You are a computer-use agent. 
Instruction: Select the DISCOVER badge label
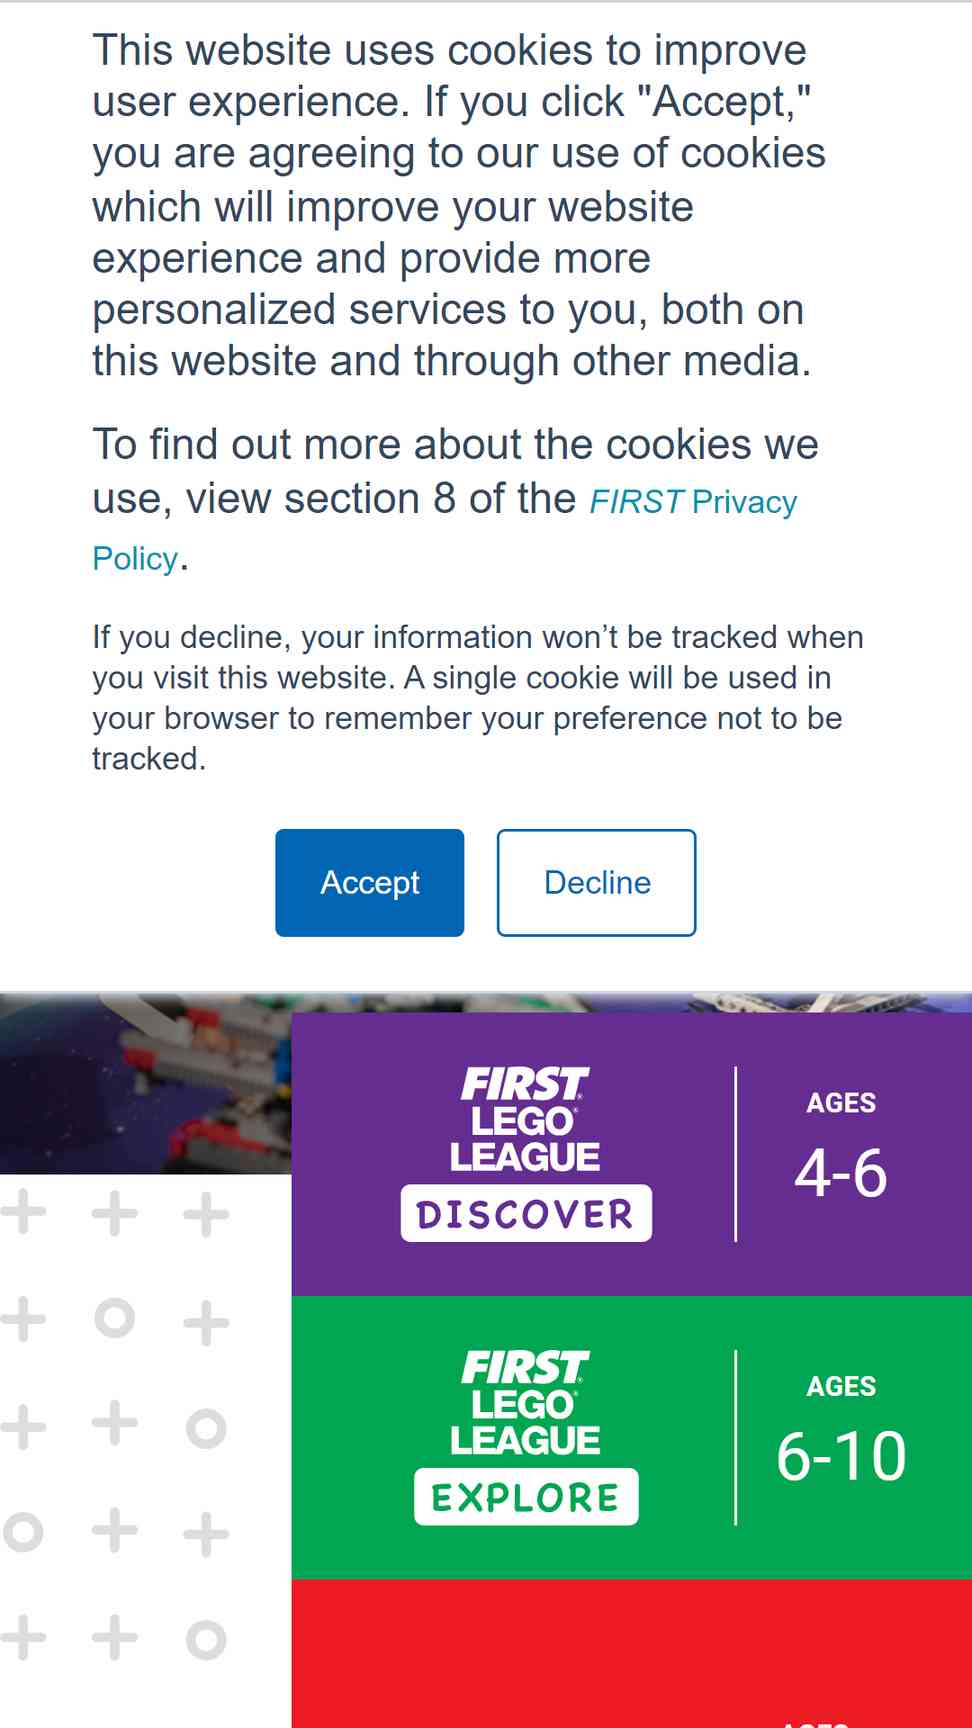(x=525, y=1214)
